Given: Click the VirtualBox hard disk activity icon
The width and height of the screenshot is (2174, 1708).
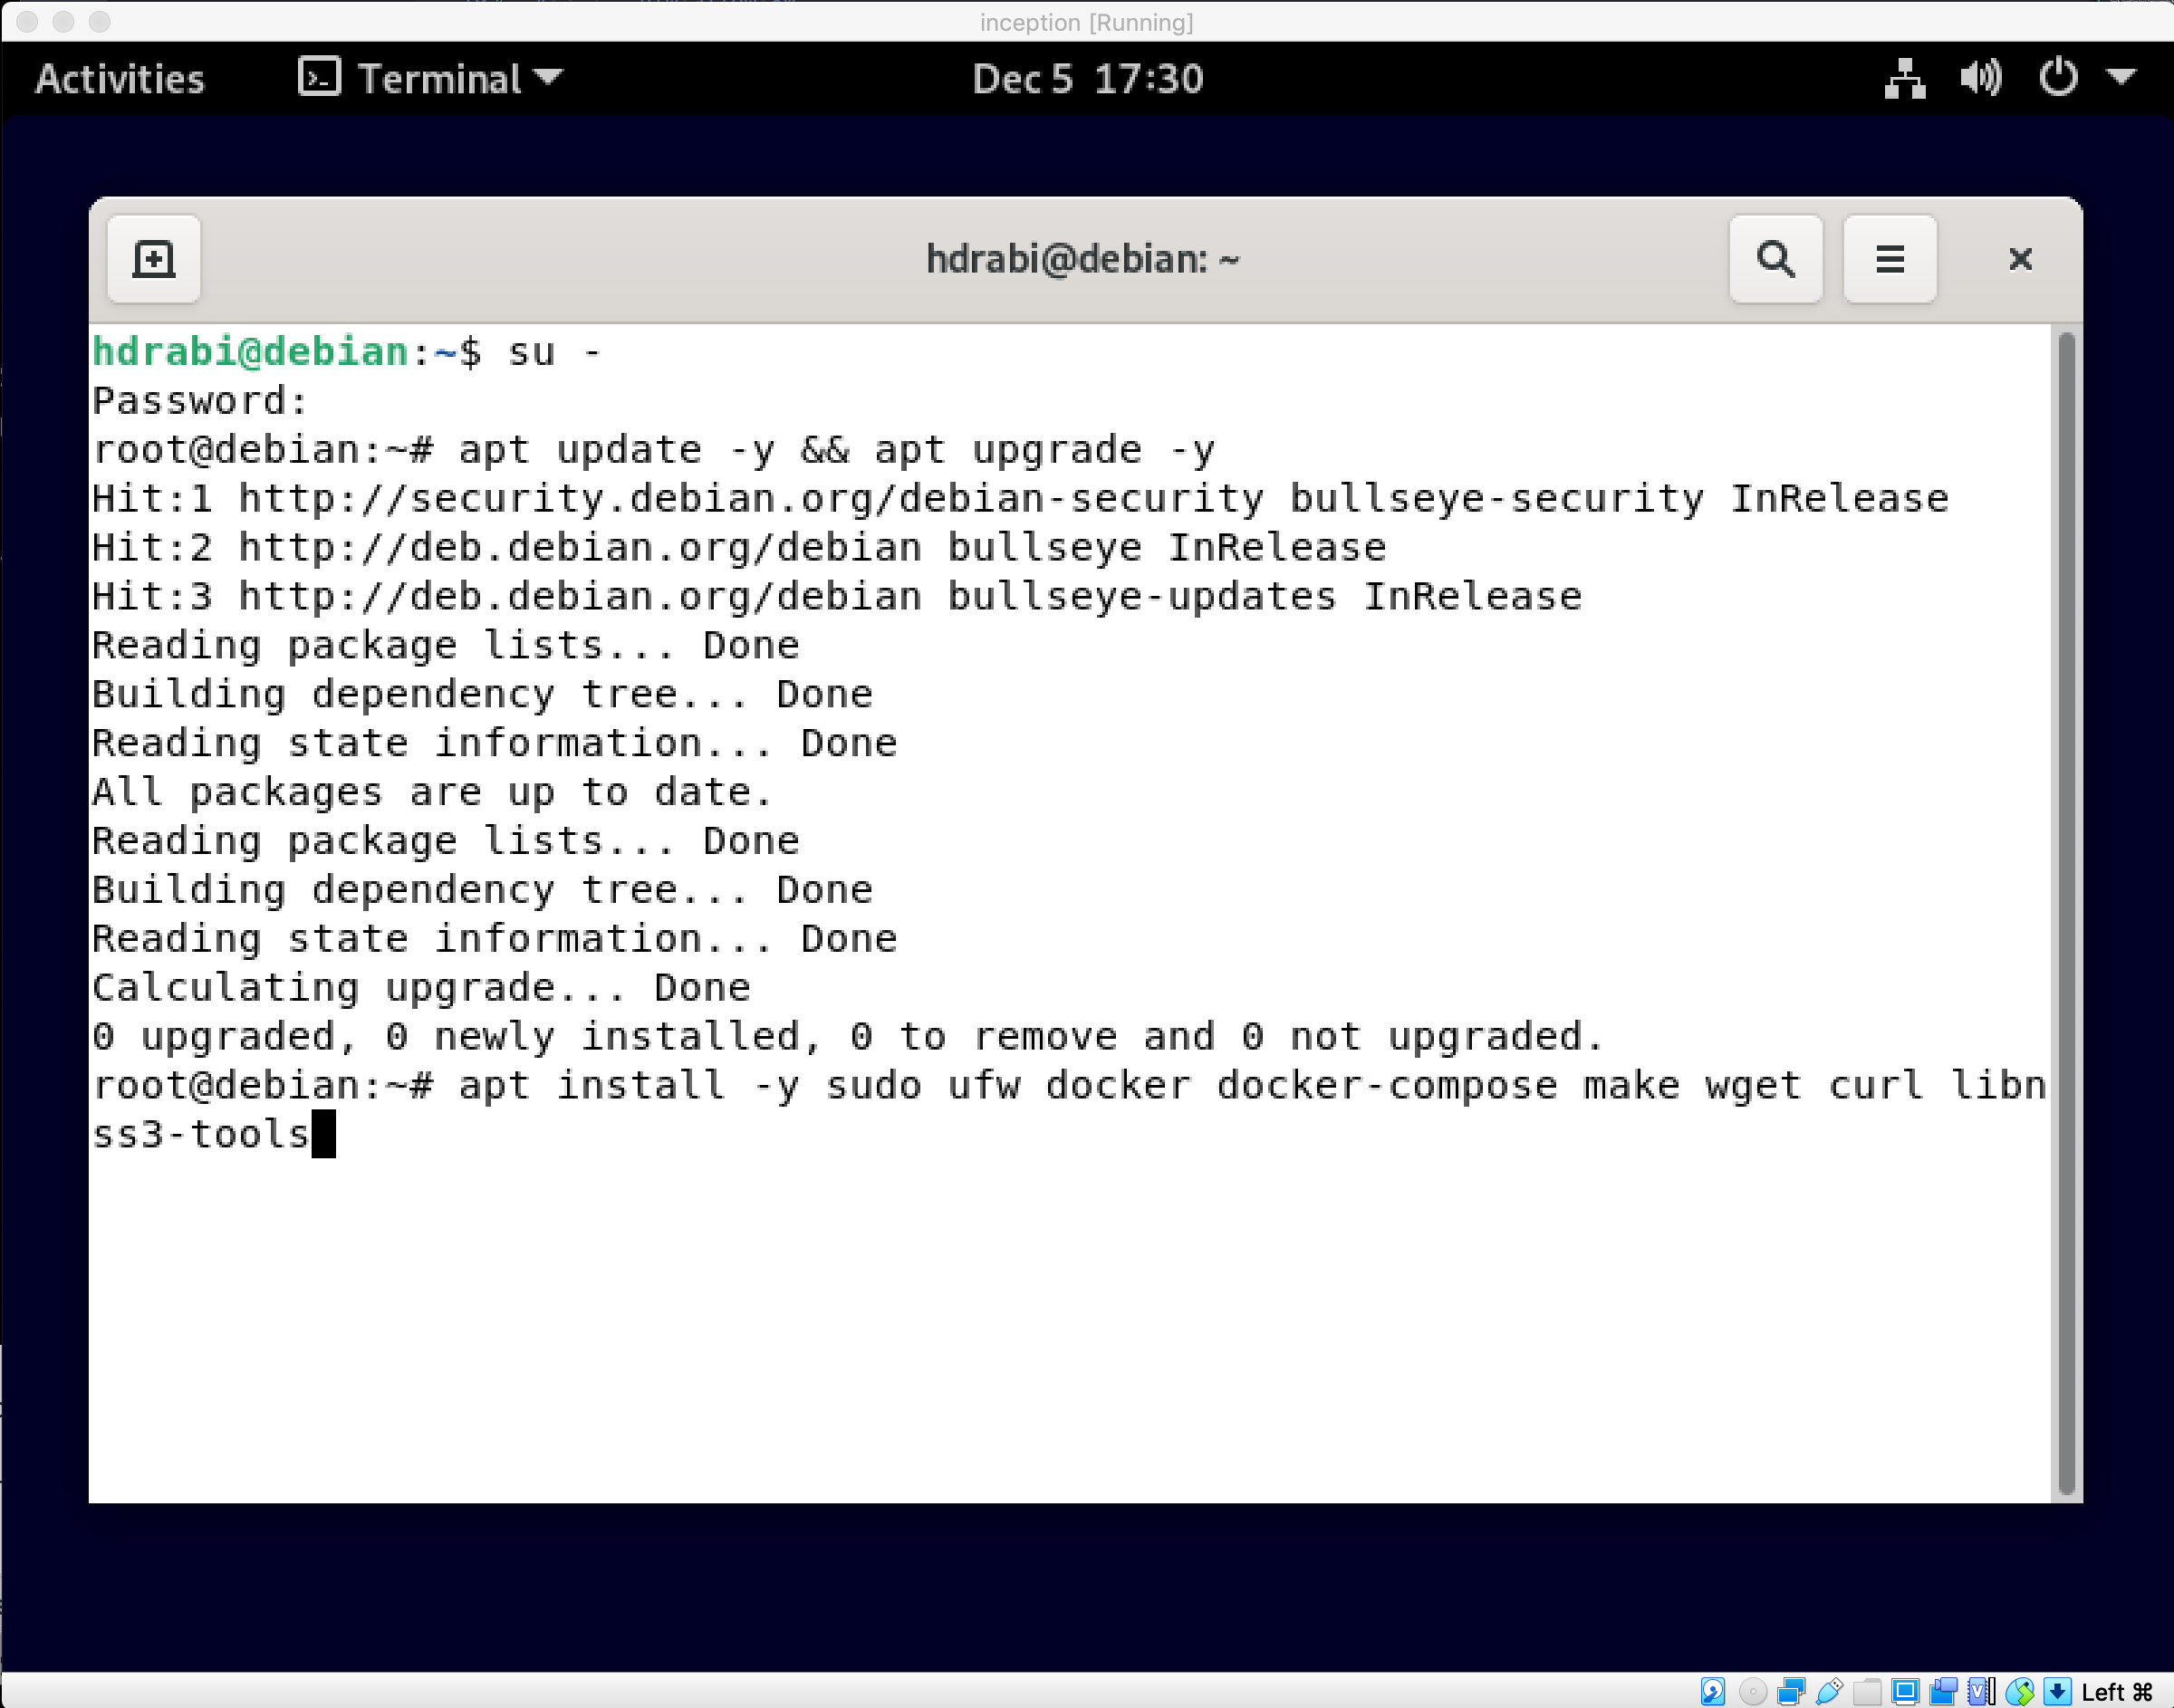Looking at the screenshot, I should 1713,1691.
